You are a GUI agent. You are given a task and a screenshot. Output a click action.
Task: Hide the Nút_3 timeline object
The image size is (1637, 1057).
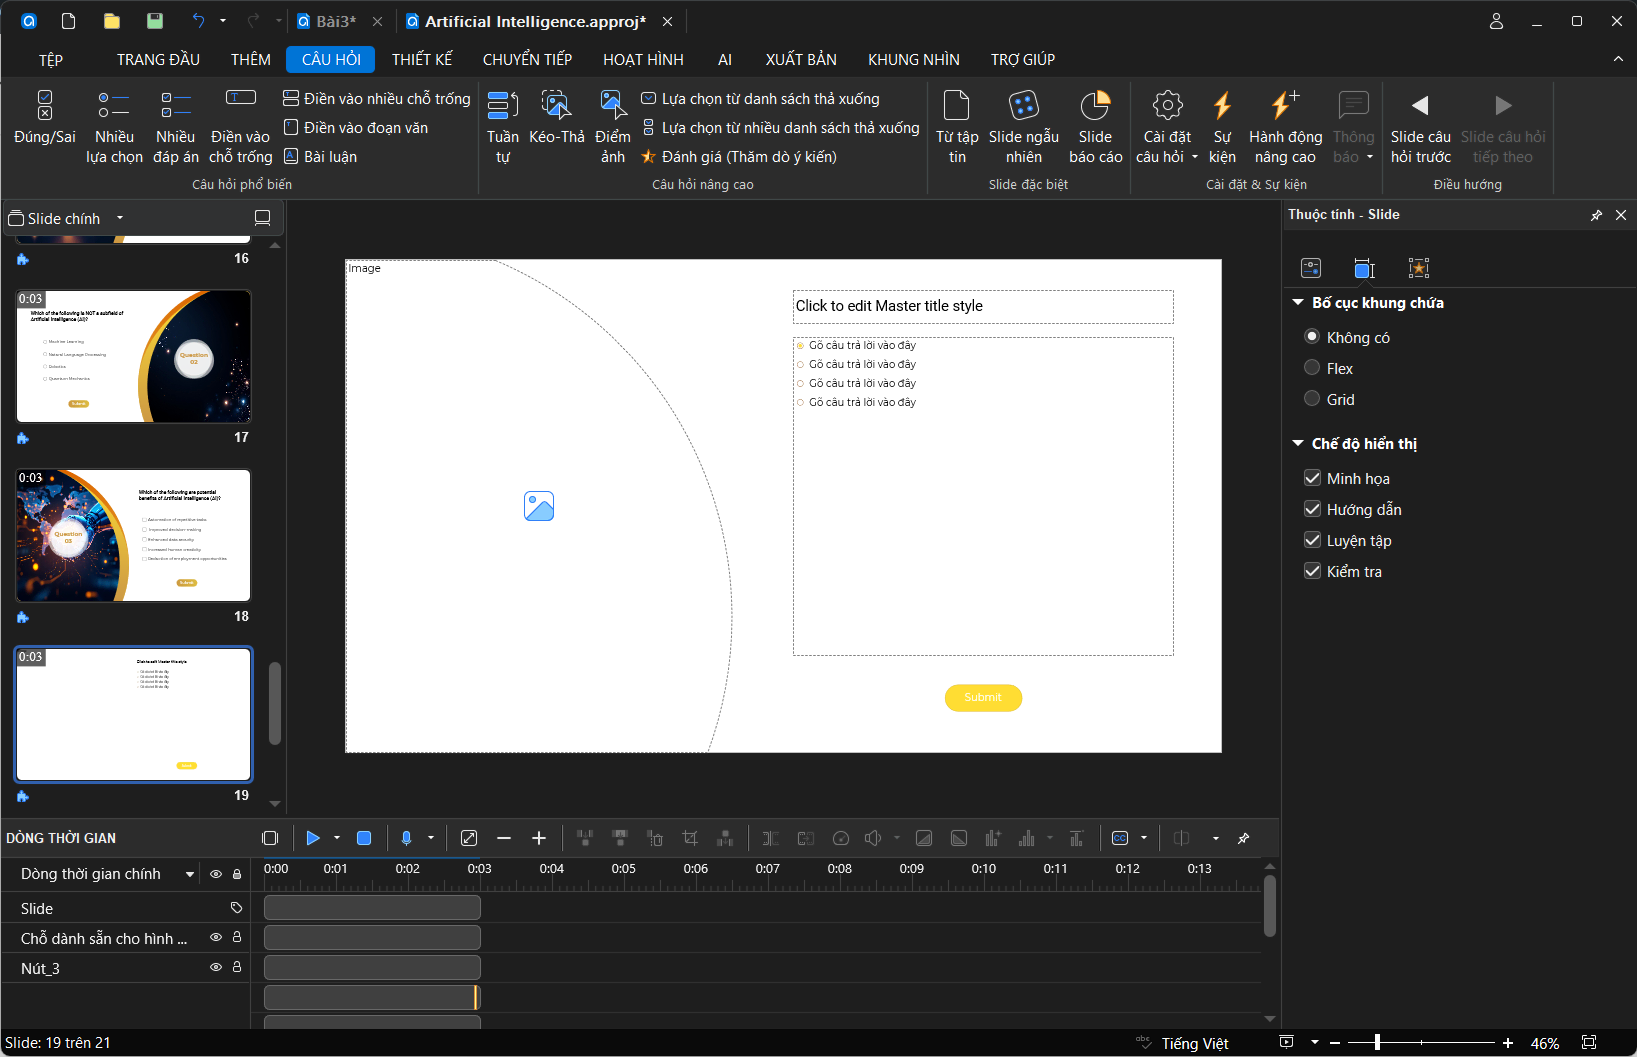tap(215, 967)
